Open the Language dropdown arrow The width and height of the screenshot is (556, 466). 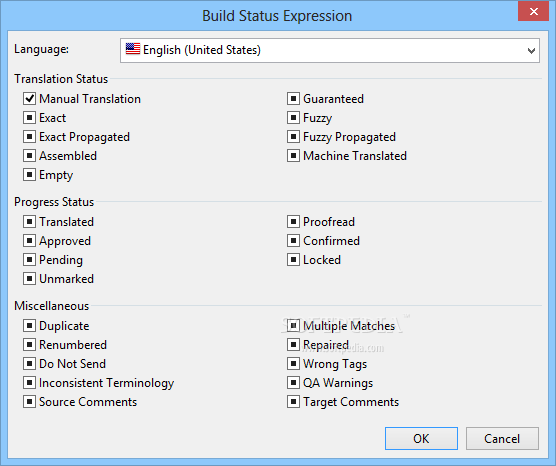point(531,50)
